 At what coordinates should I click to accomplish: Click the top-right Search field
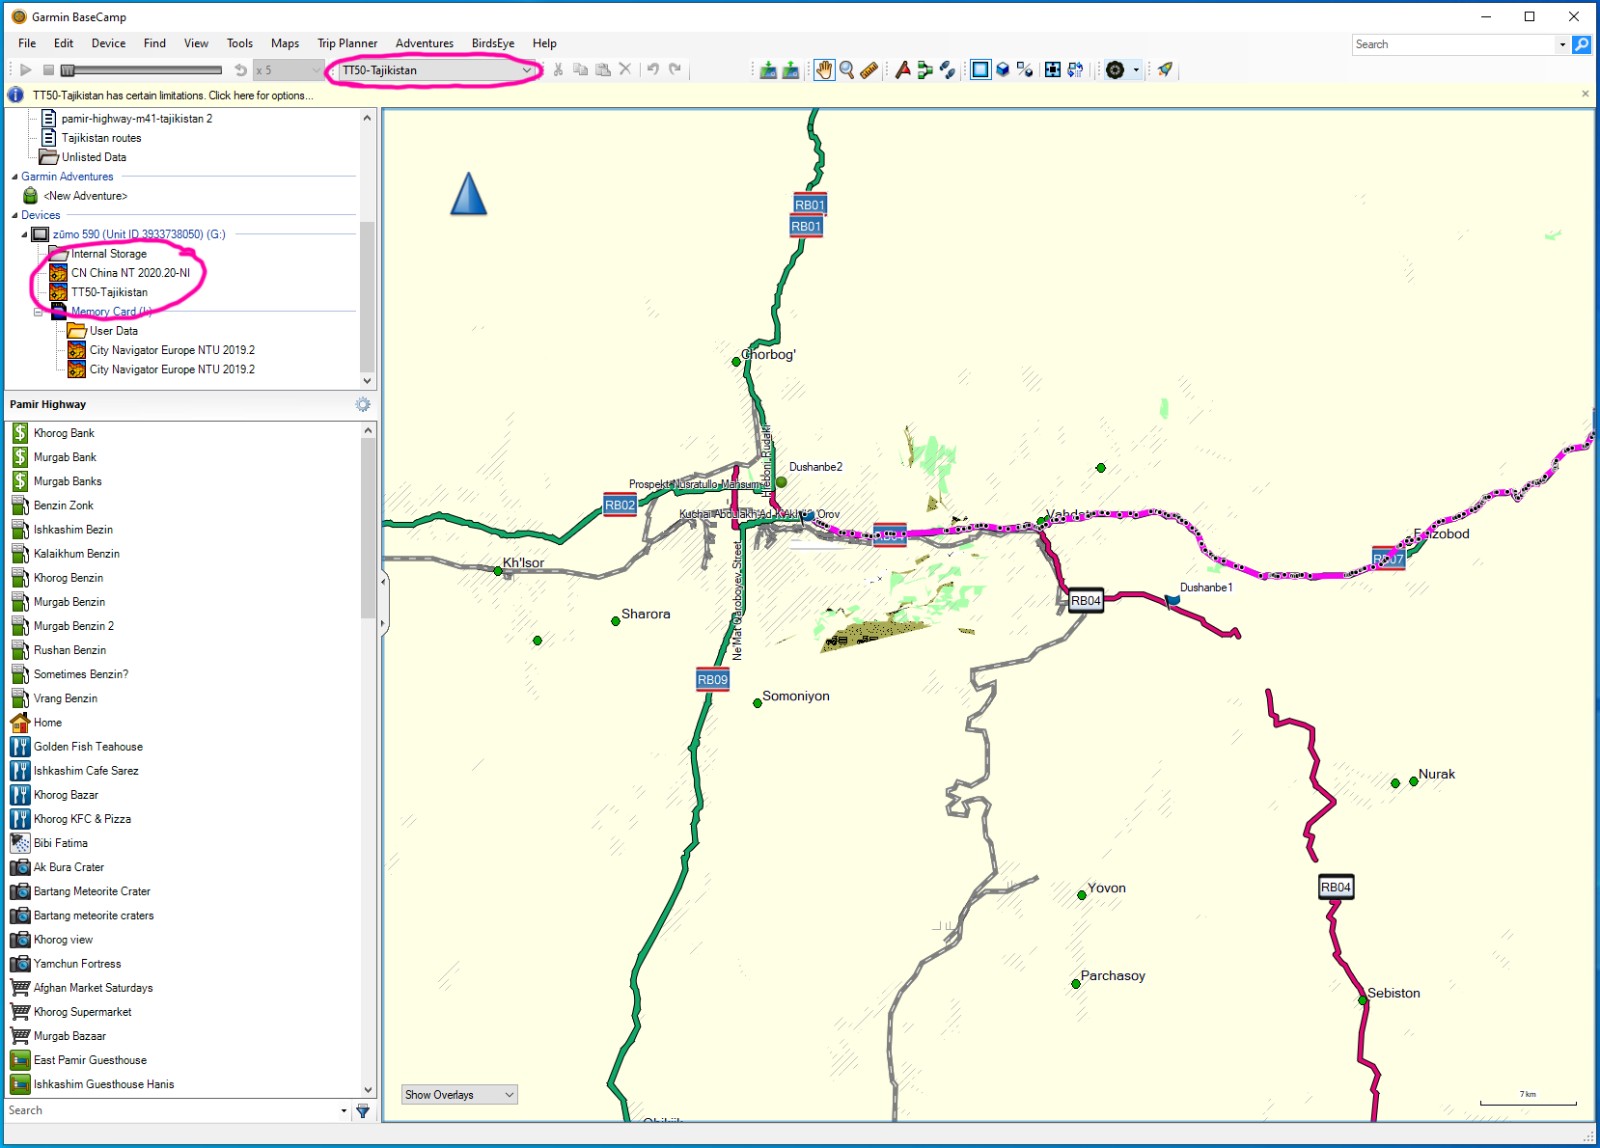pyautogui.click(x=1454, y=44)
